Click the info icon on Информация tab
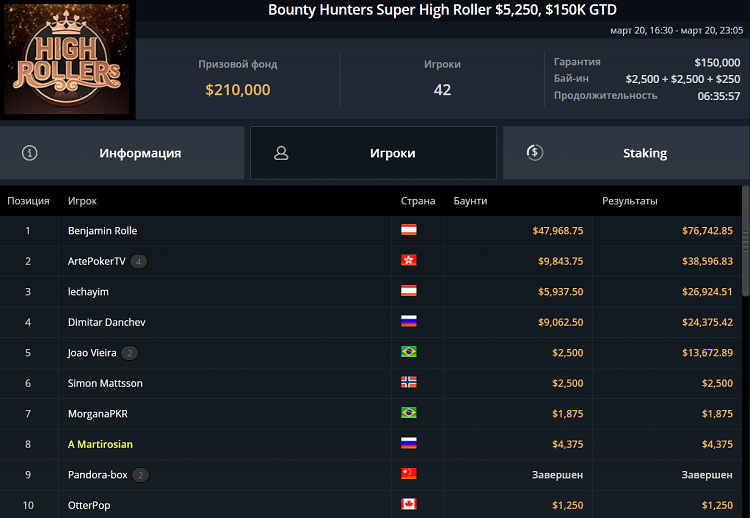 [30, 153]
